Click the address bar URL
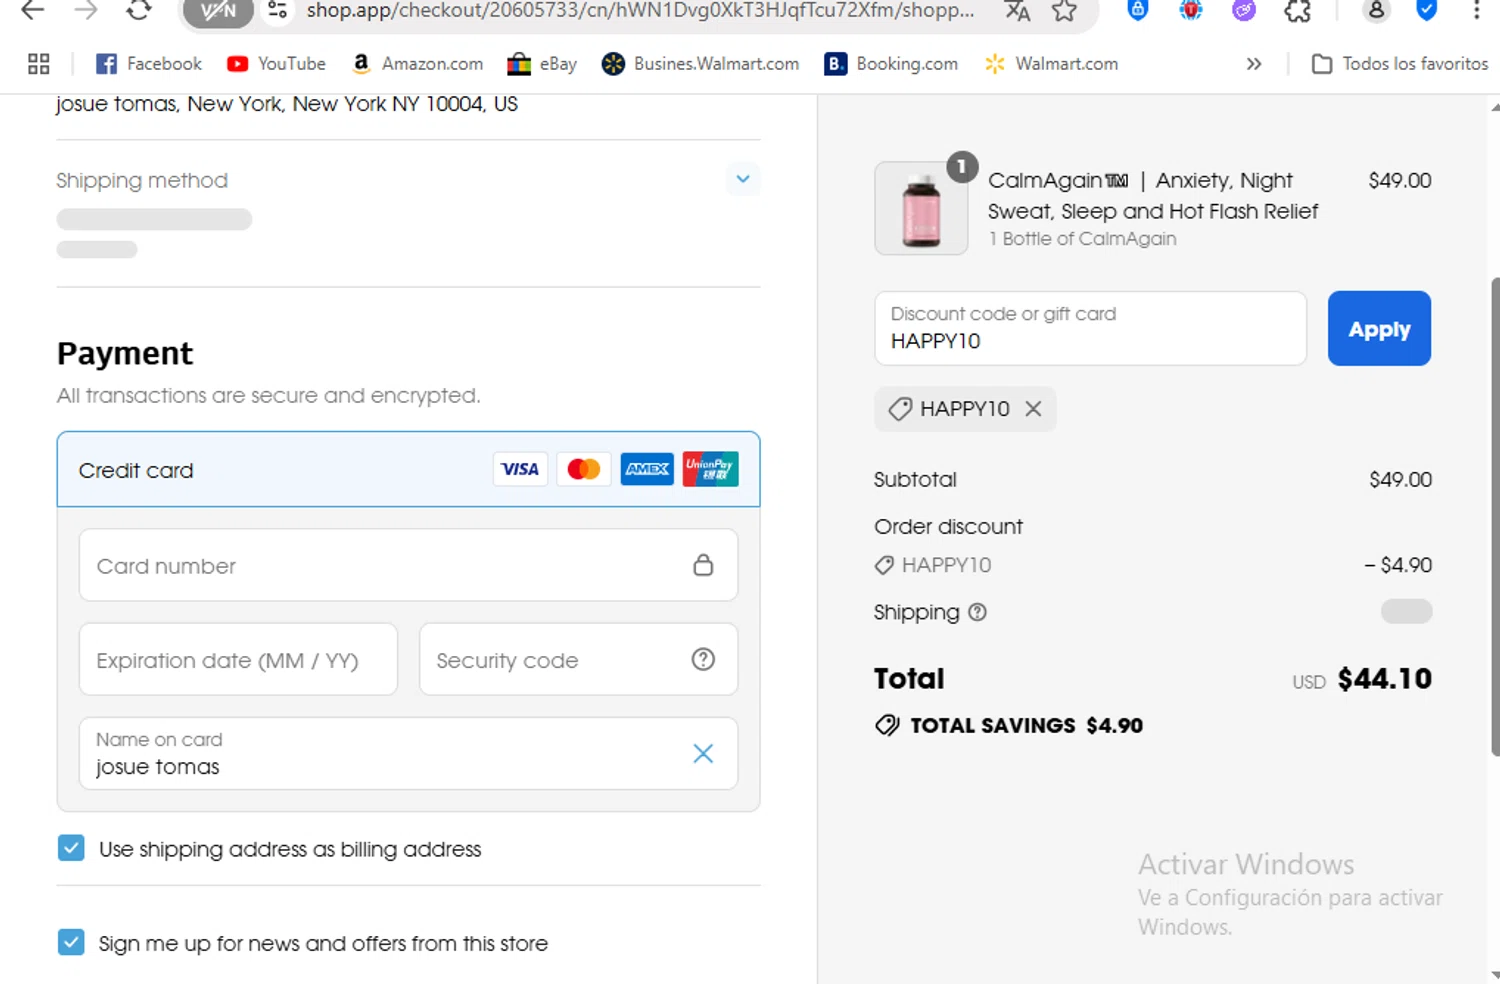This screenshot has width=1500, height=984. [640, 11]
